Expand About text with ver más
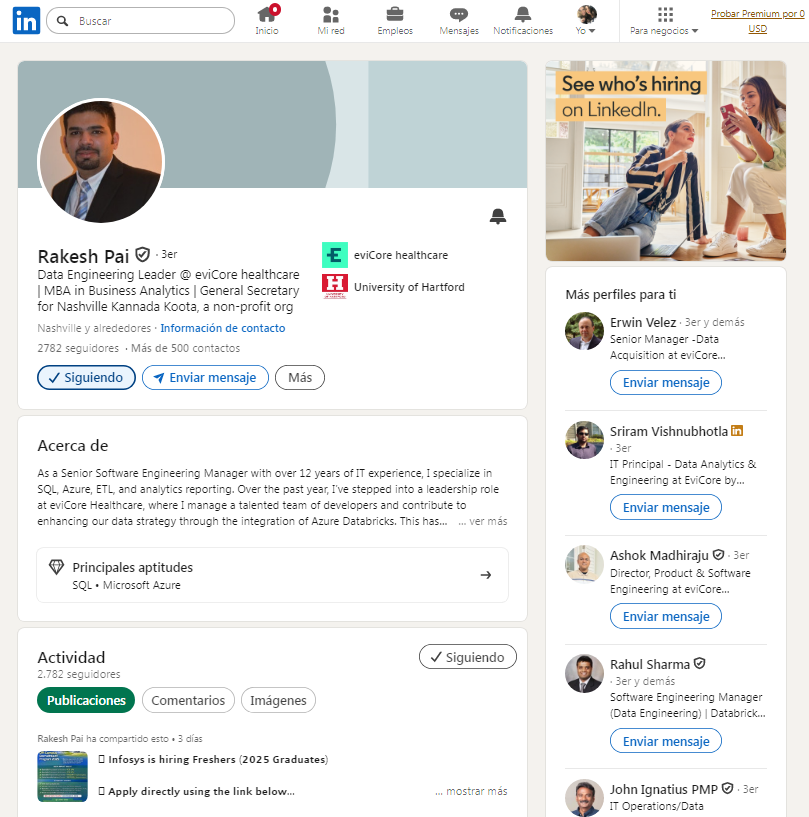The height and width of the screenshot is (817, 809). (483, 521)
